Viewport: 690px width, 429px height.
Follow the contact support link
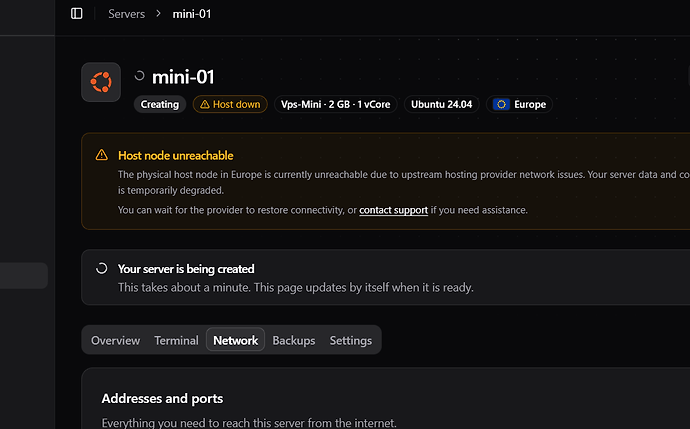tap(393, 210)
